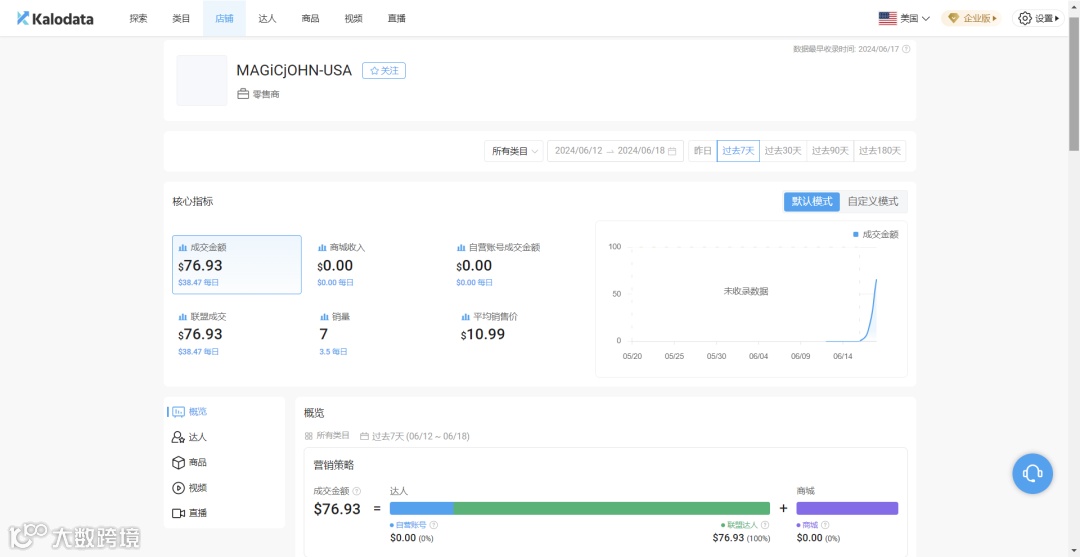1080x557 pixels.
Task: Open the customer support headset button
Action: click(1032, 473)
